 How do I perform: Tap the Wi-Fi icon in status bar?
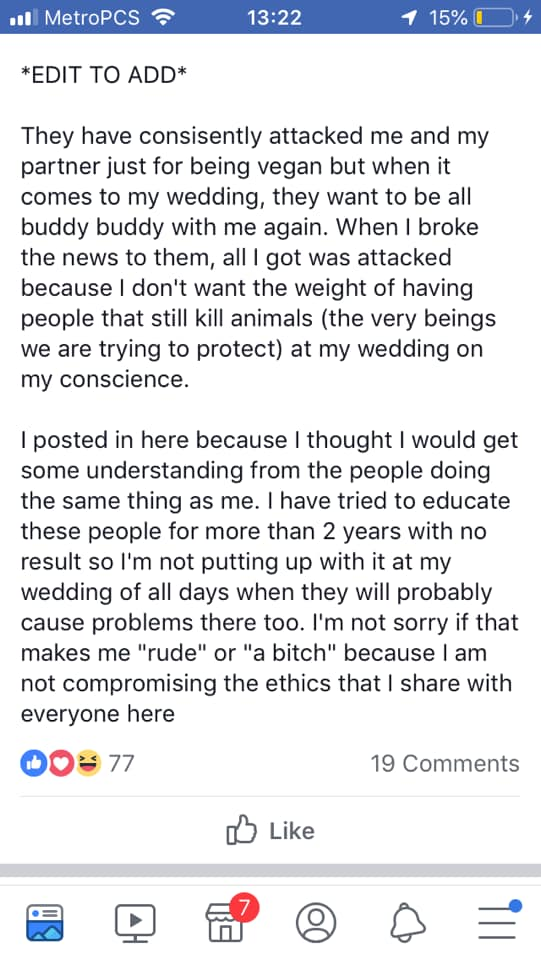(x=162, y=18)
